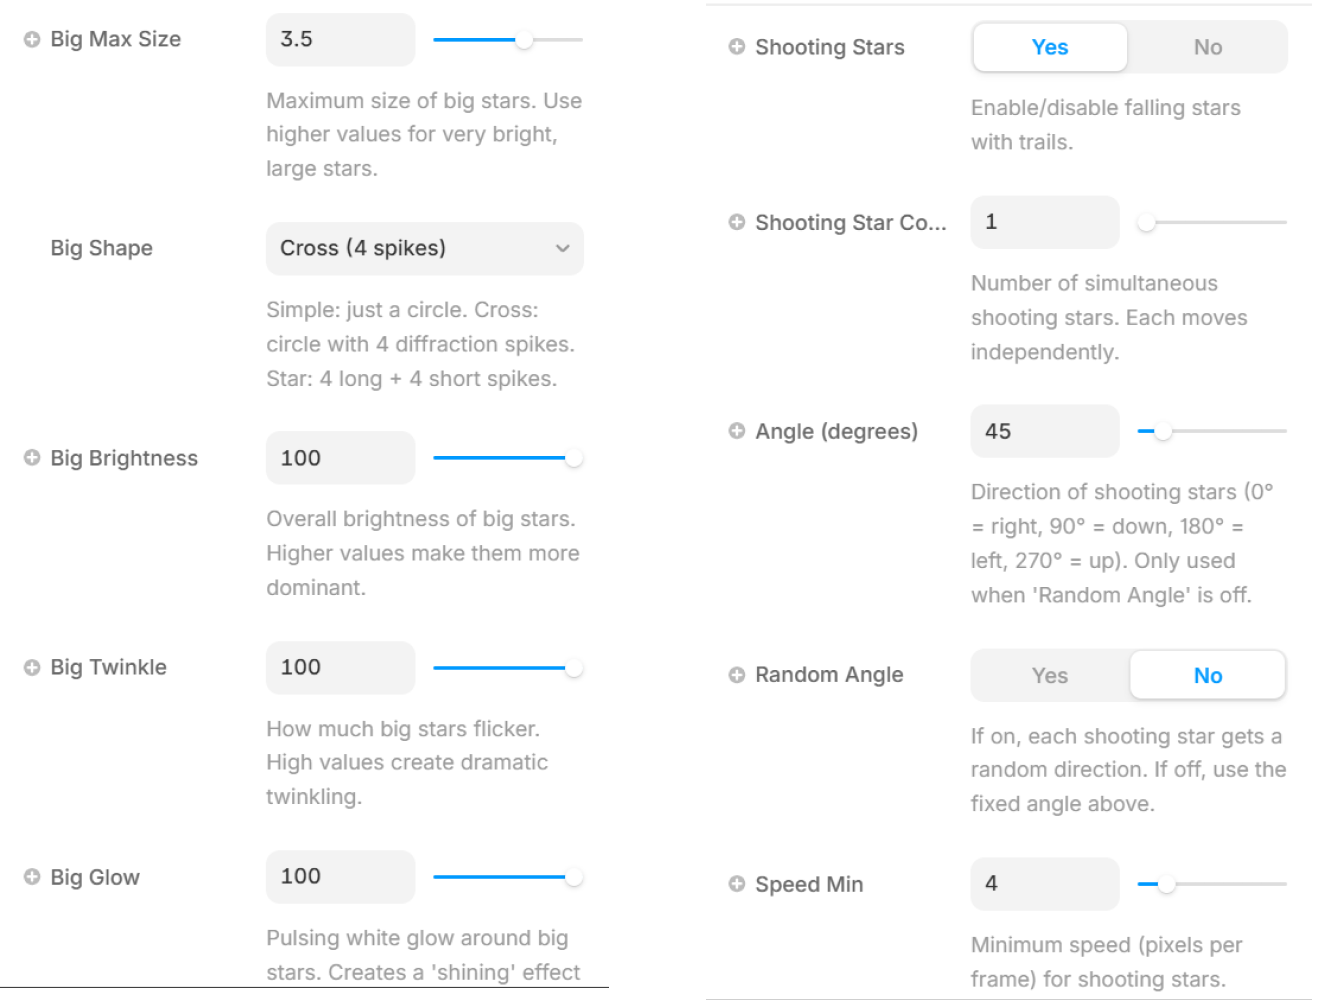Click the Shooting Star Count slider handle
The image size is (1336, 1000).
point(1147,222)
